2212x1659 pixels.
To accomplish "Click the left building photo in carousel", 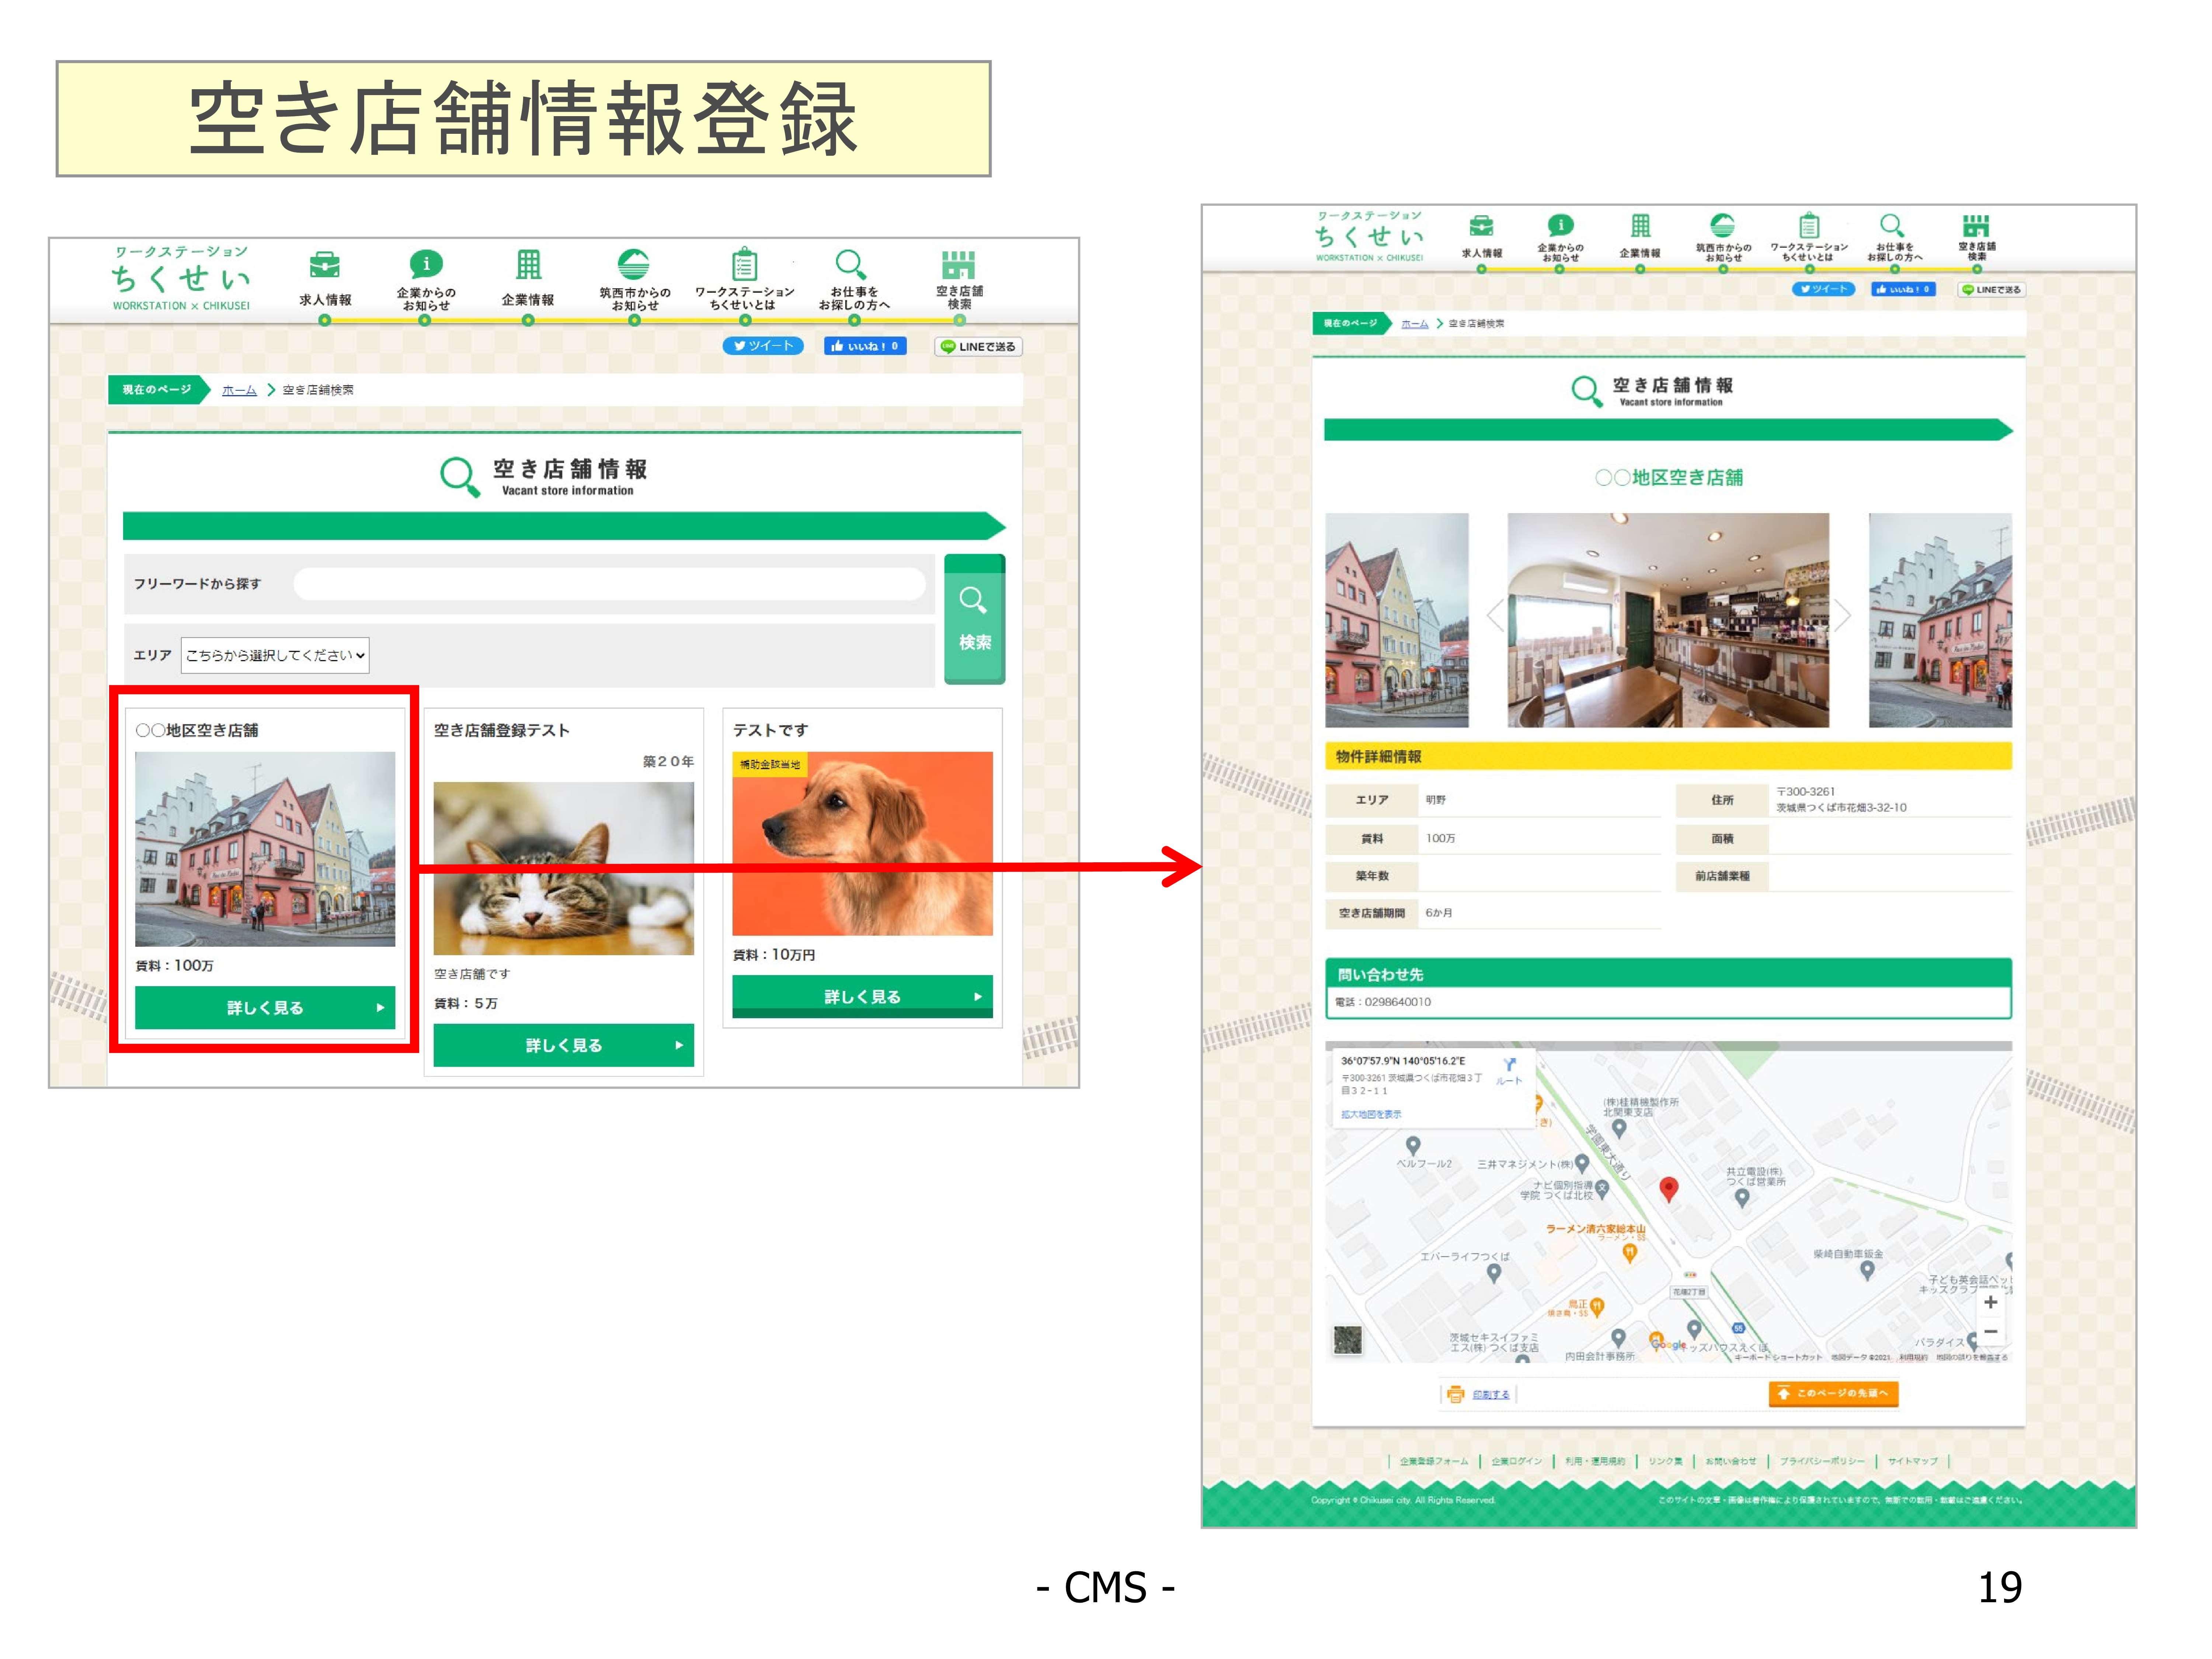I will click(1397, 620).
